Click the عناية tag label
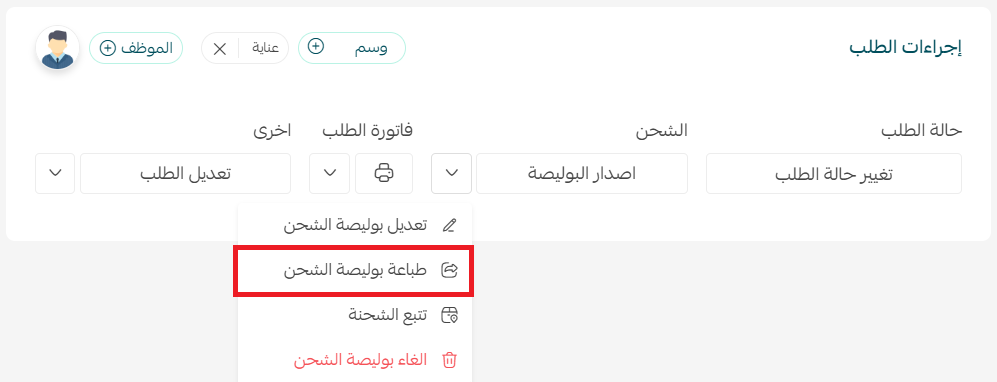Image resolution: width=997 pixels, height=382 pixels. (x=266, y=49)
